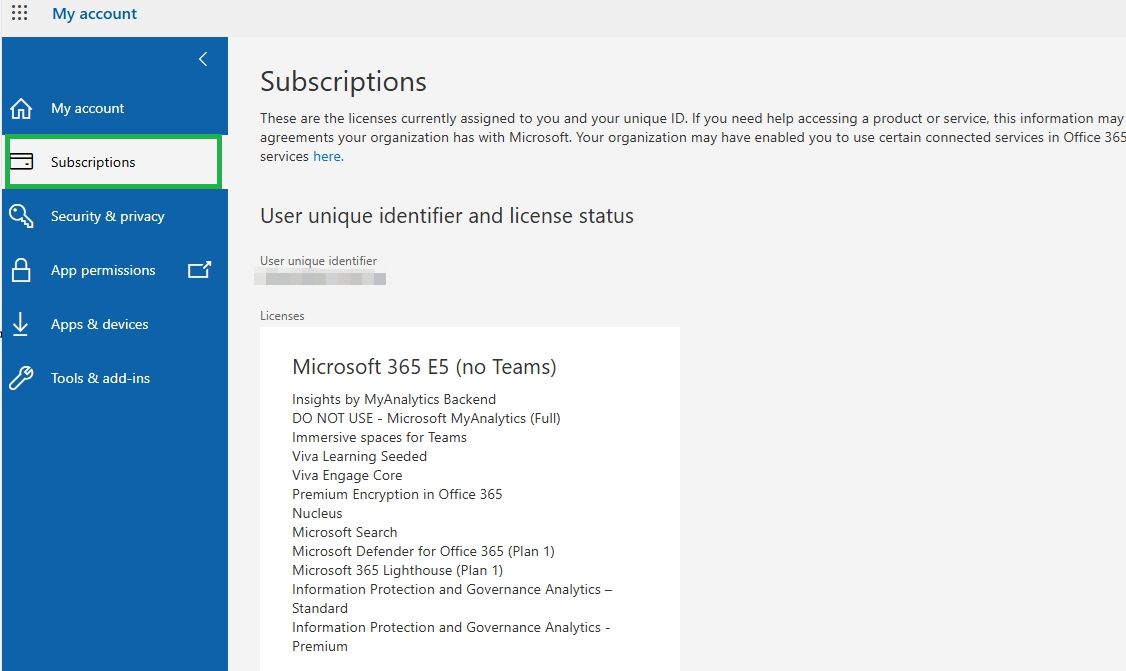Click 'Information Protection and Governance Analytics - Premium'
The height and width of the screenshot is (671, 1126).
[451, 637]
